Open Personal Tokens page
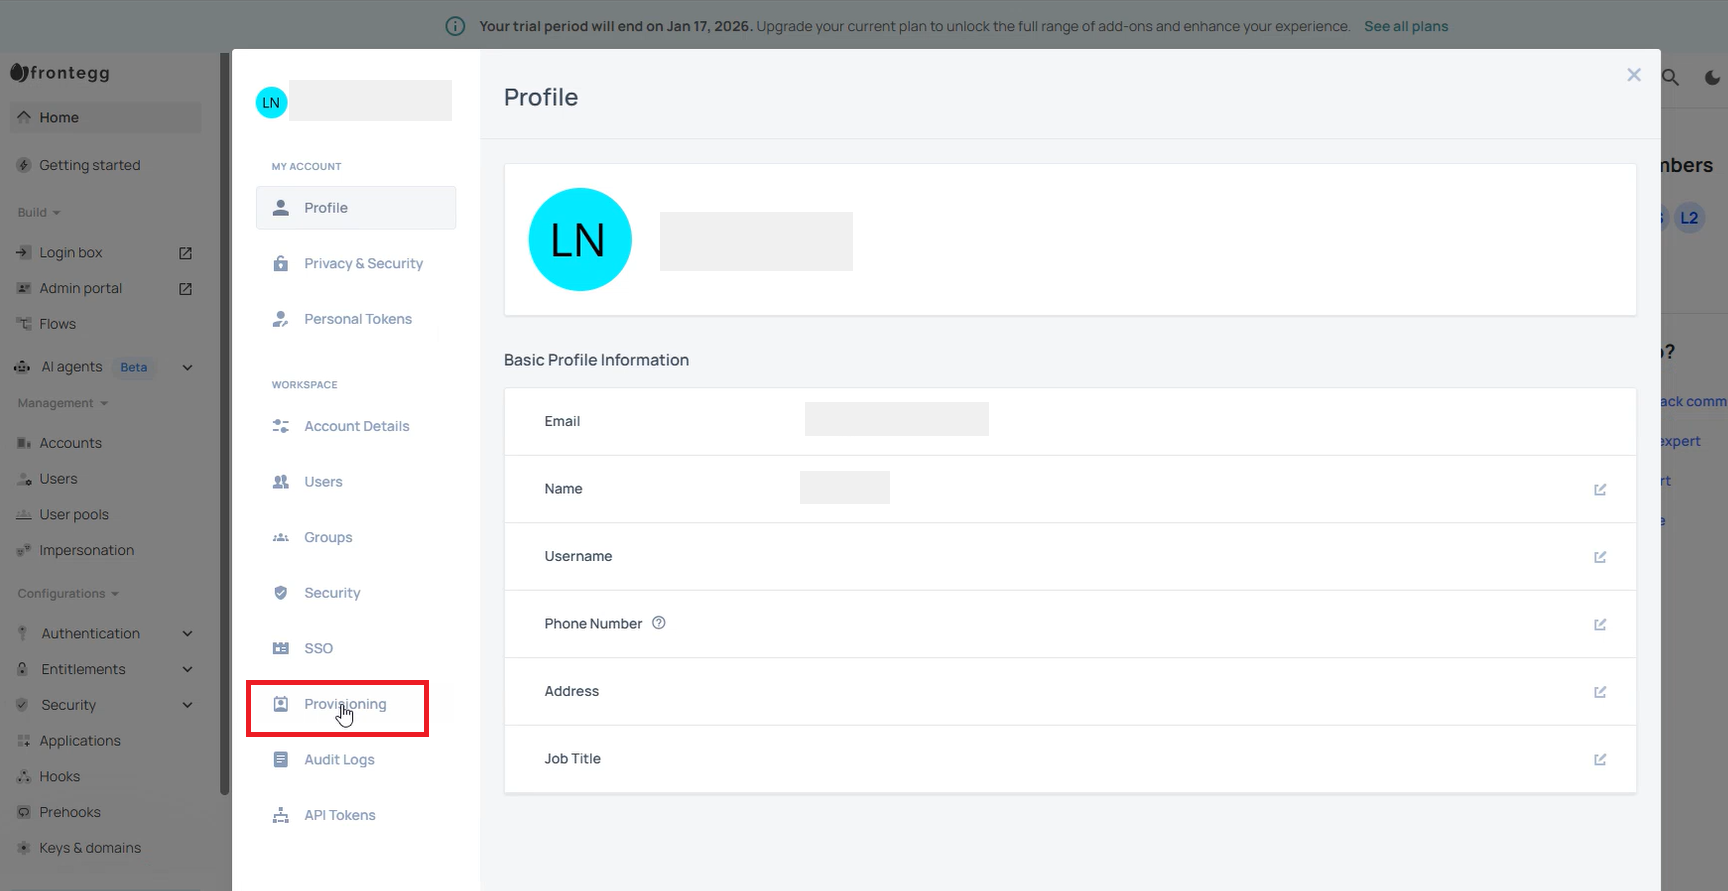 pyautogui.click(x=356, y=319)
